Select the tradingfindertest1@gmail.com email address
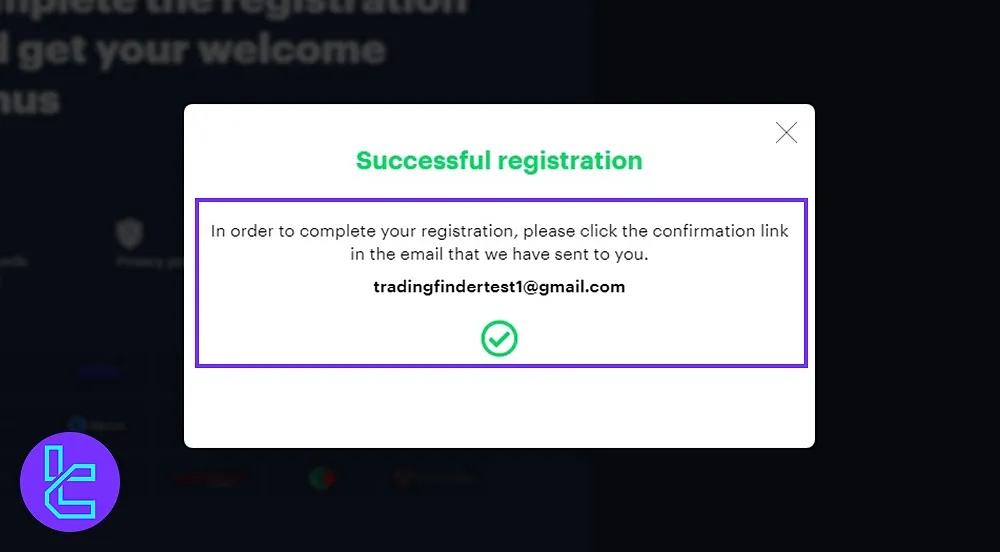1000x552 pixels. tap(499, 287)
